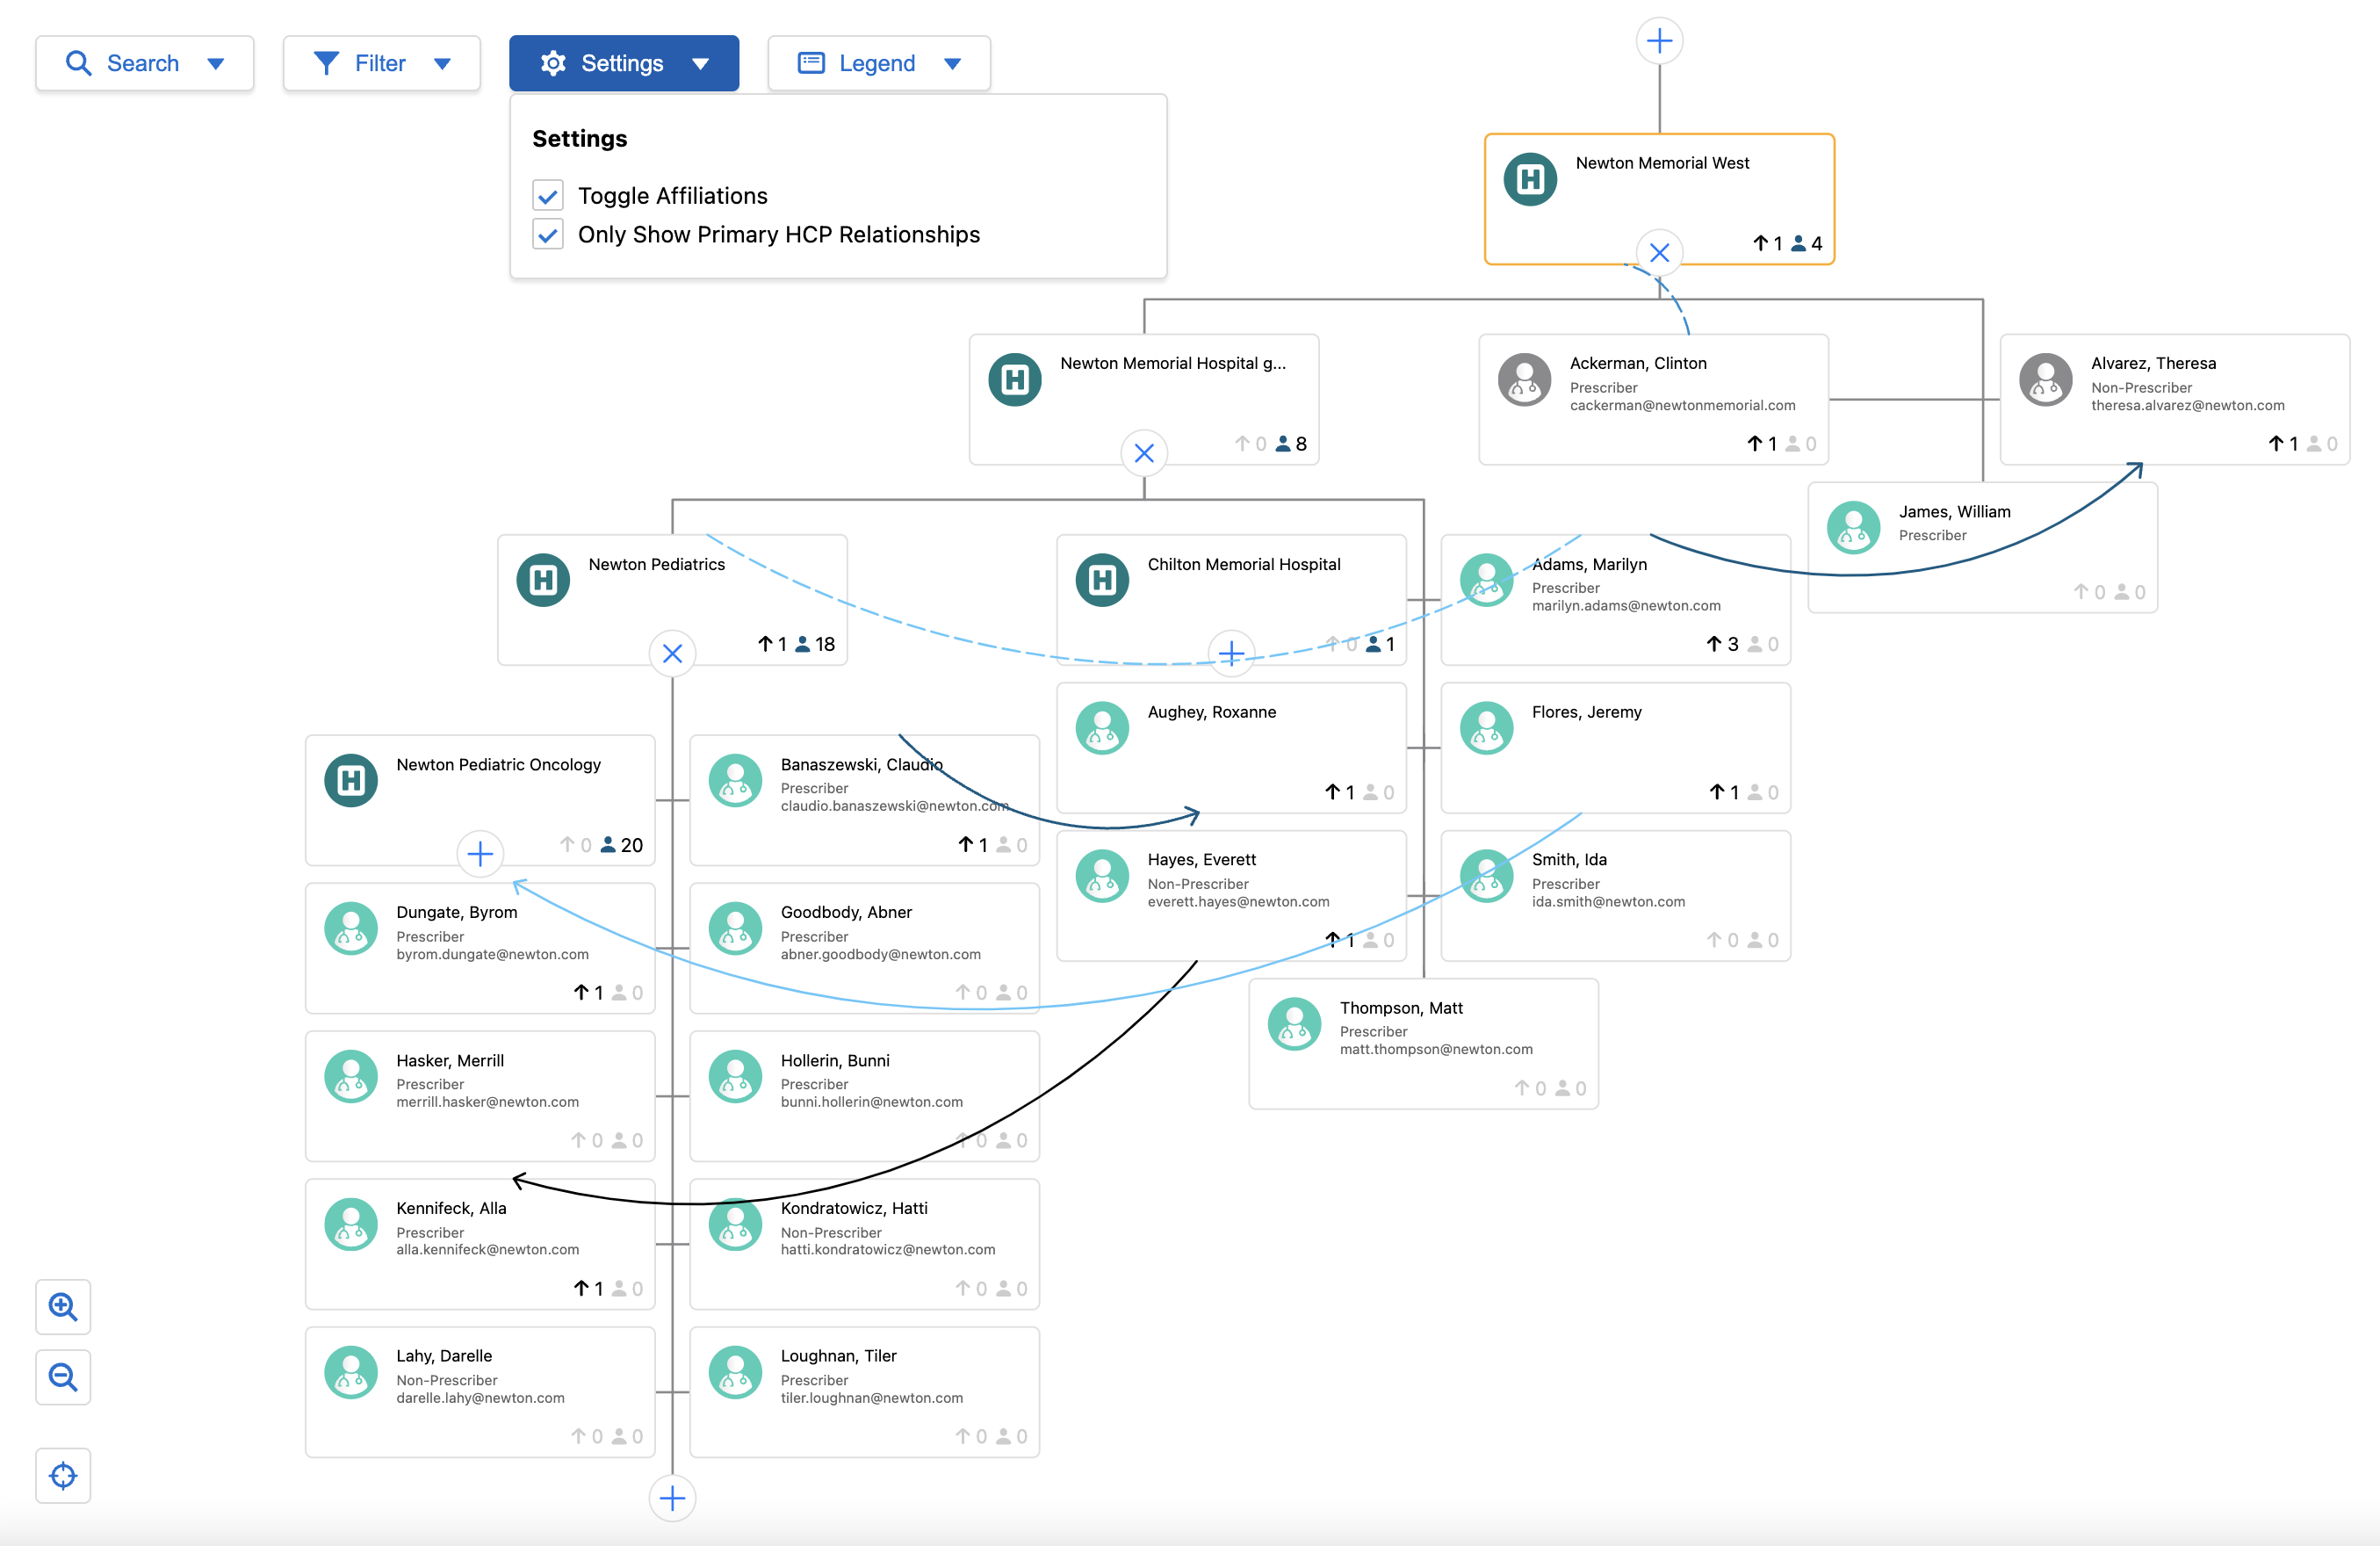
Task: Select the Alvarez, Theresa card
Action: pos(2174,400)
